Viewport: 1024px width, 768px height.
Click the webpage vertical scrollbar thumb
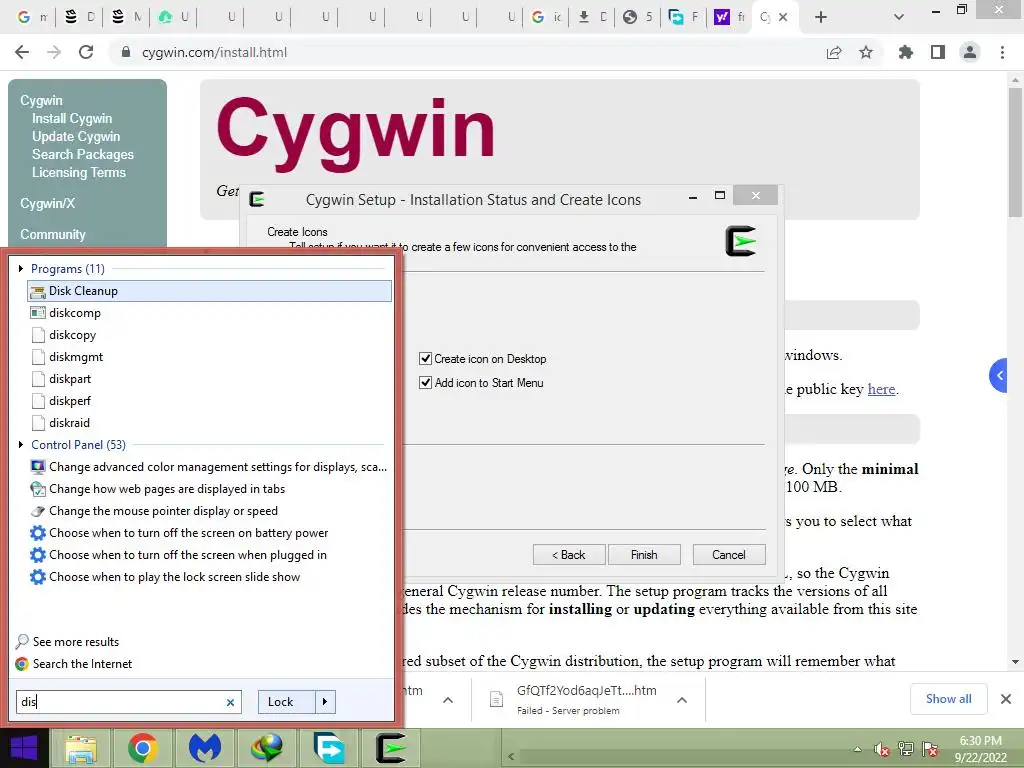tap(1015, 152)
